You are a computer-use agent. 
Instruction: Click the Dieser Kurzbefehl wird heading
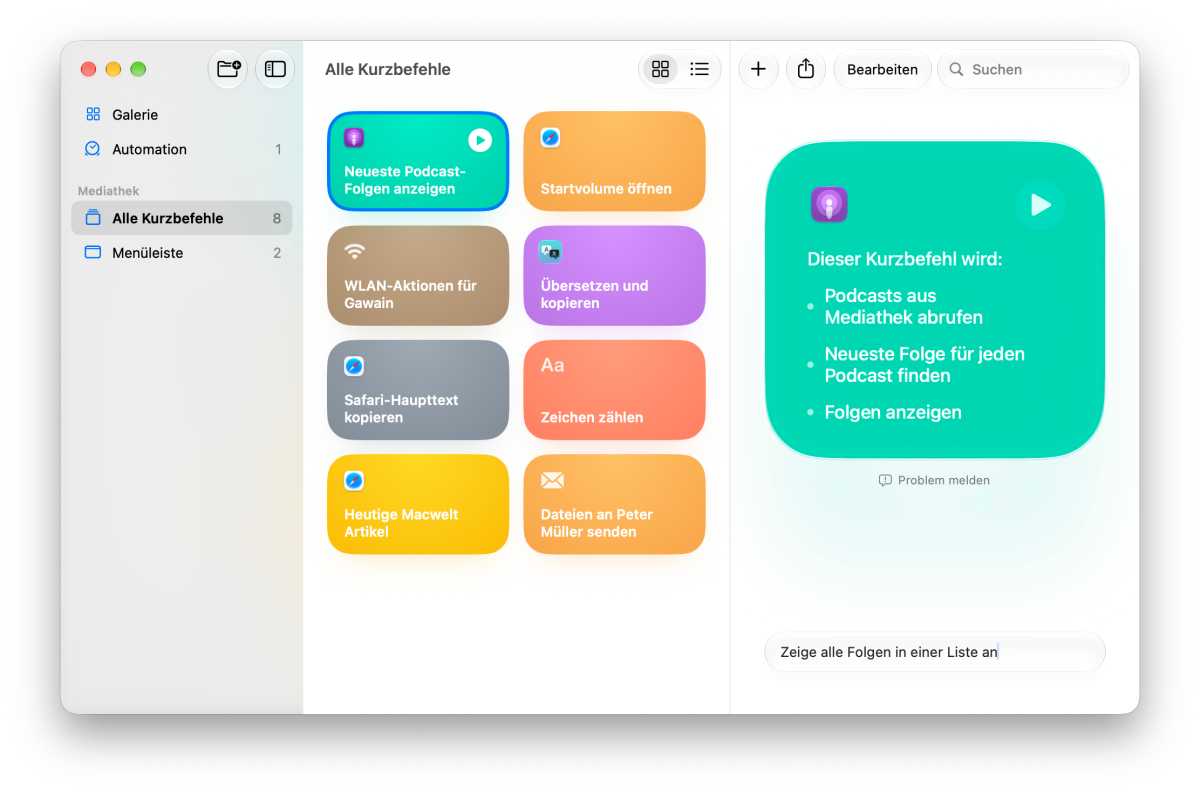905,260
